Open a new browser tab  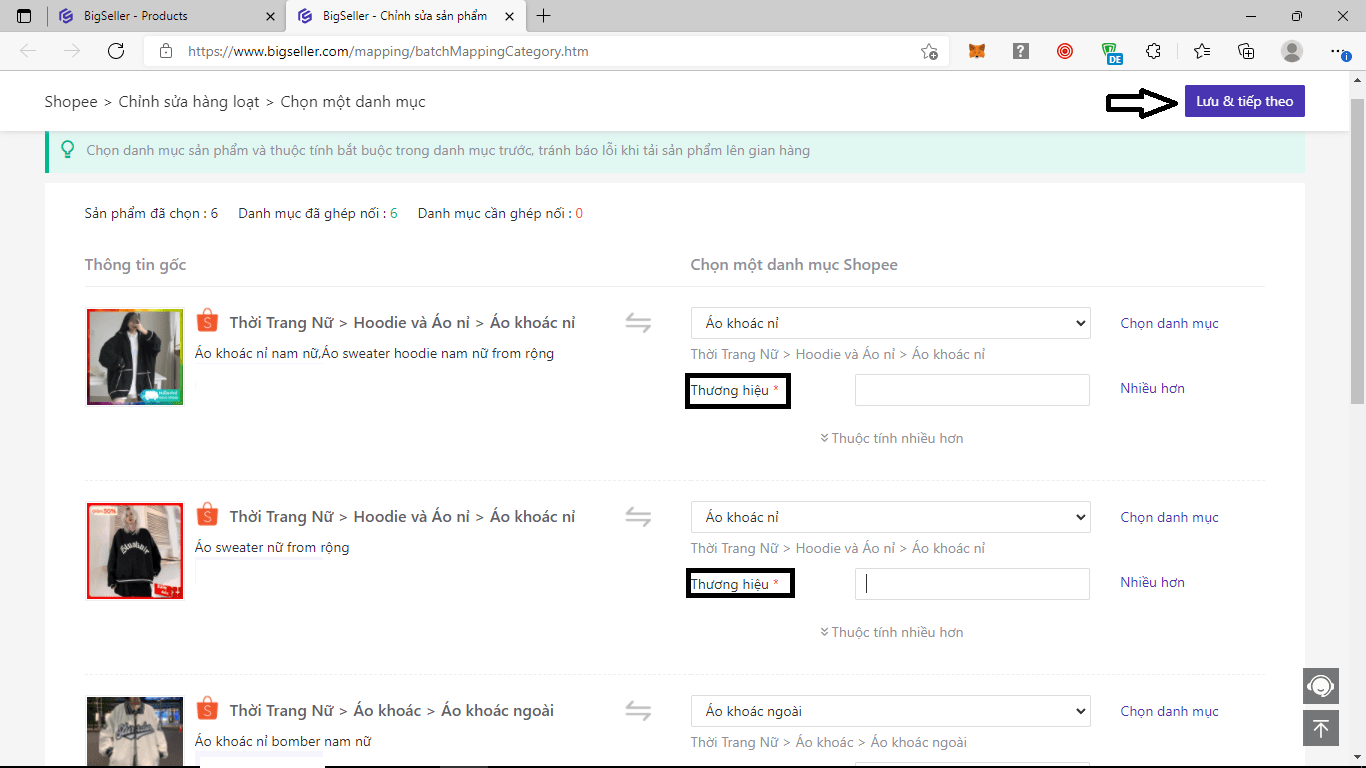point(543,16)
